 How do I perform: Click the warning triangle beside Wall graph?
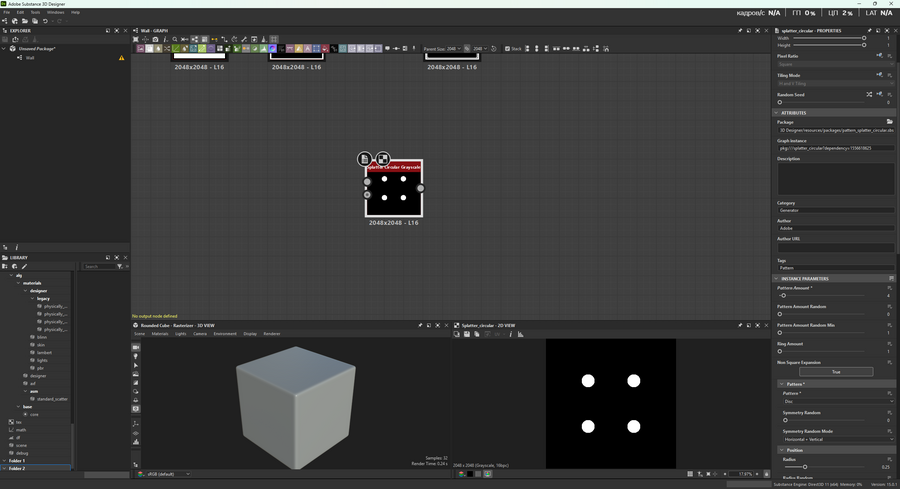click(122, 58)
